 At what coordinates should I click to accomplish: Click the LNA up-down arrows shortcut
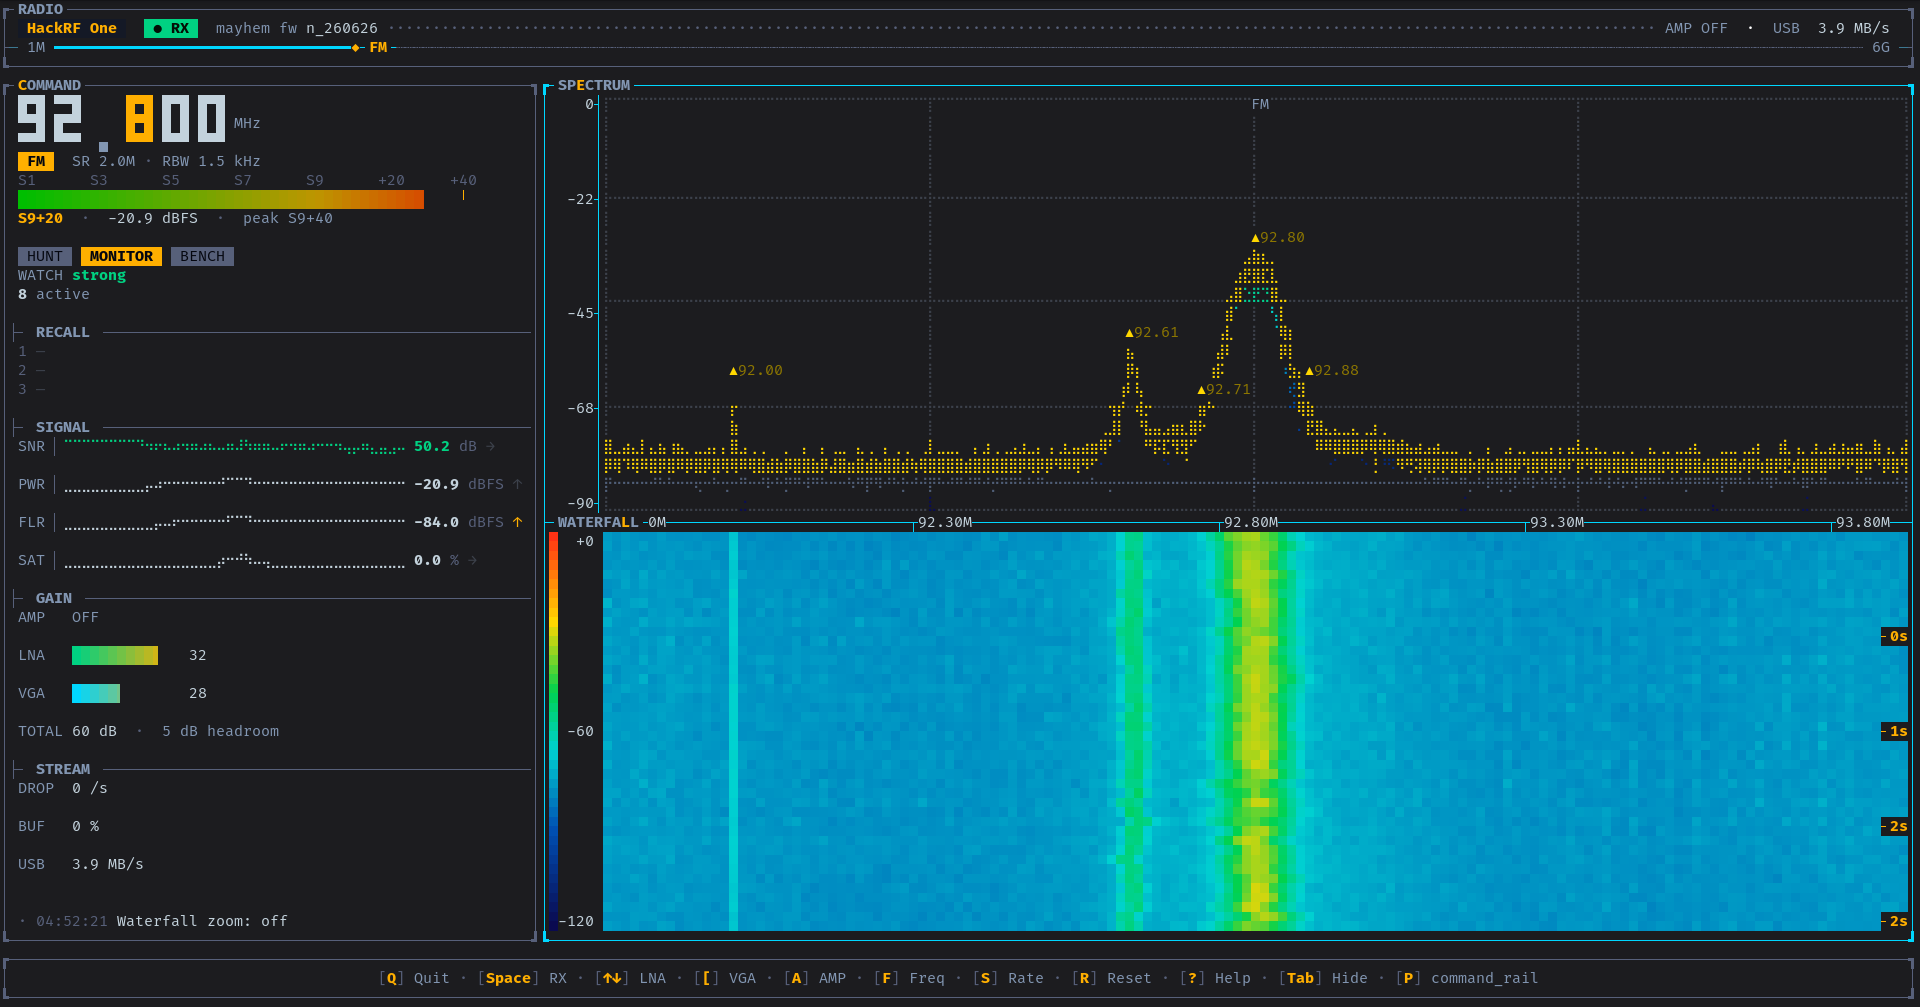630,978
